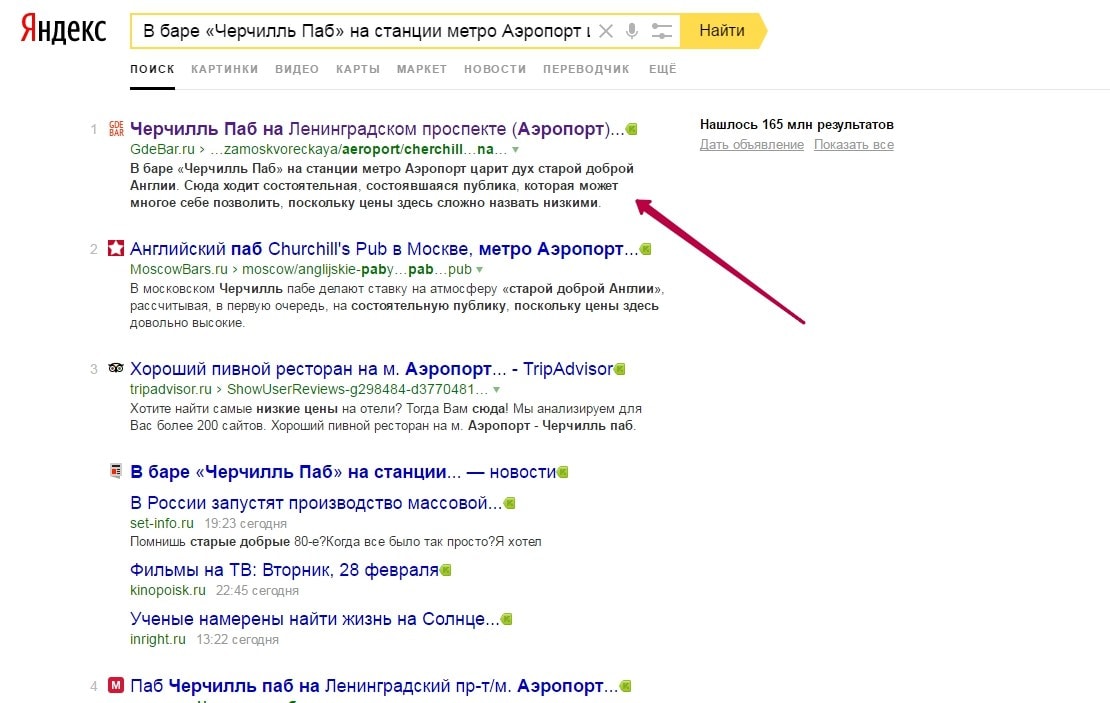
Task: Click the MoscowBars.ru green URL
Action: (179, 269)
